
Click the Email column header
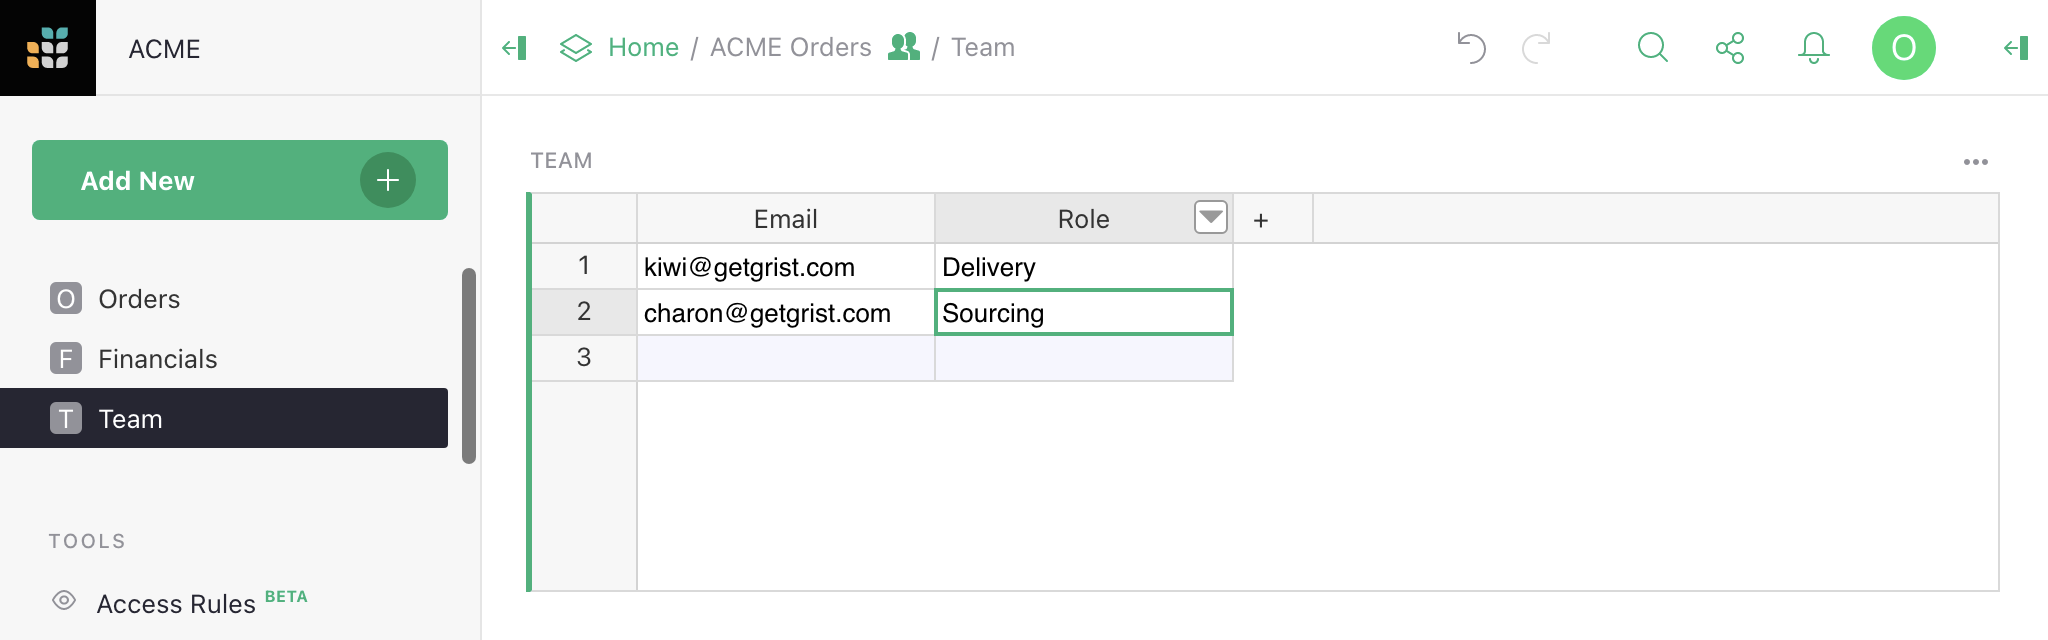coord(785,219)
